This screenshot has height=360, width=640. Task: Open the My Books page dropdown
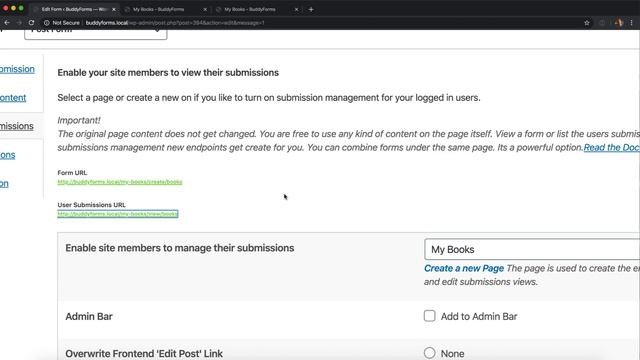point(532,249)
